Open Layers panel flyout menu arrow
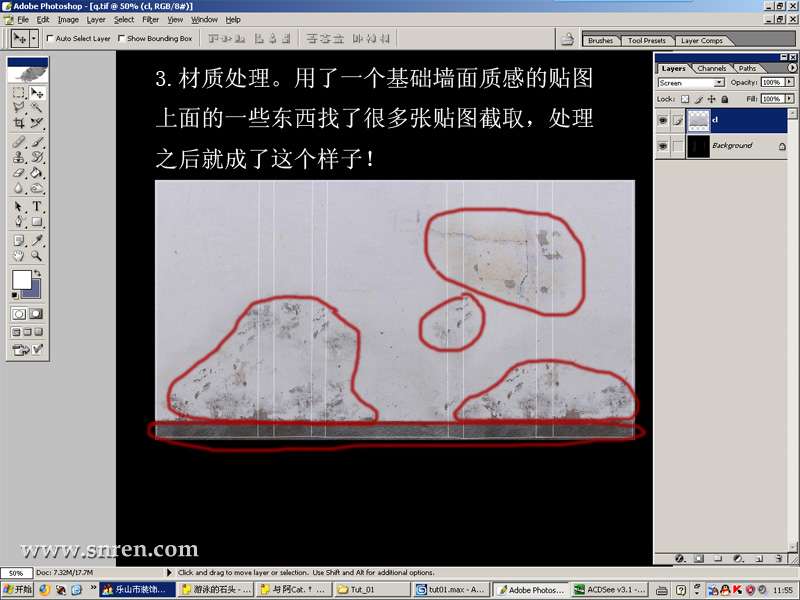This screenshot has height=600, width=800. (x=792, y=68)
